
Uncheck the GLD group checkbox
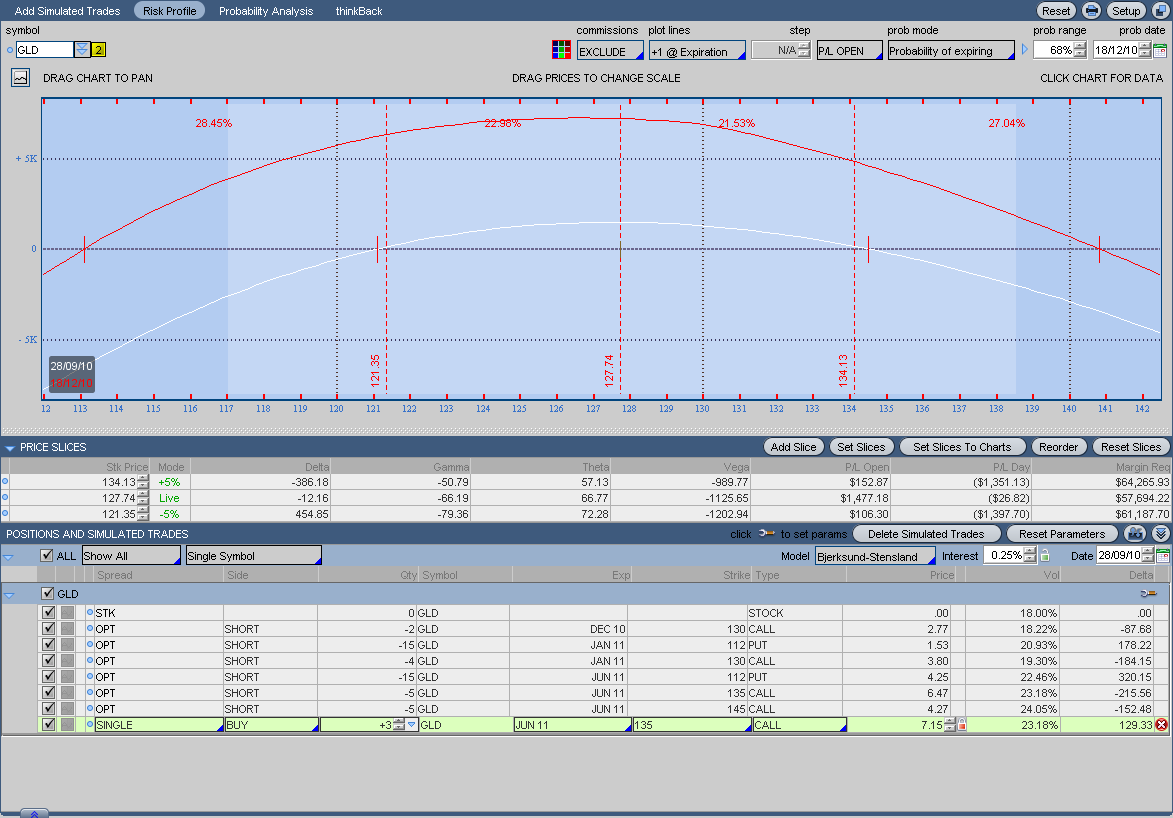tap(48, 594)
